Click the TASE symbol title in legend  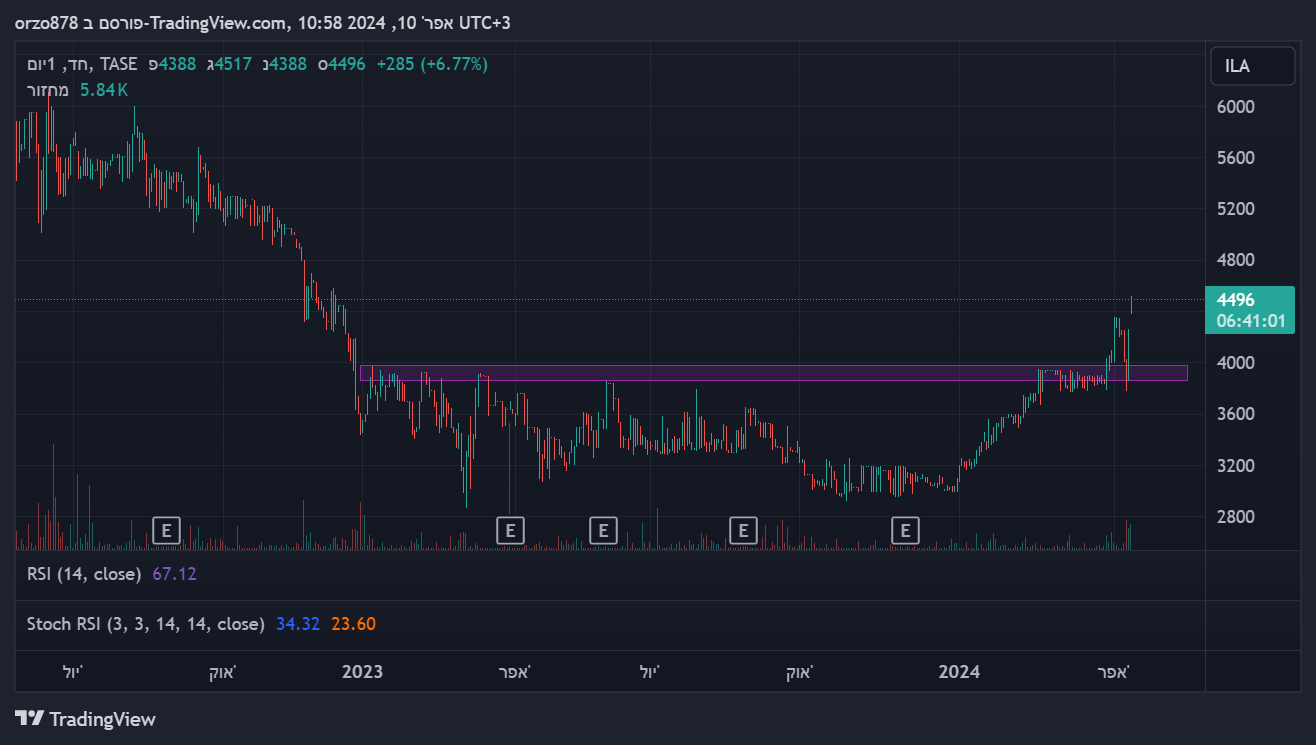point(83,64)
